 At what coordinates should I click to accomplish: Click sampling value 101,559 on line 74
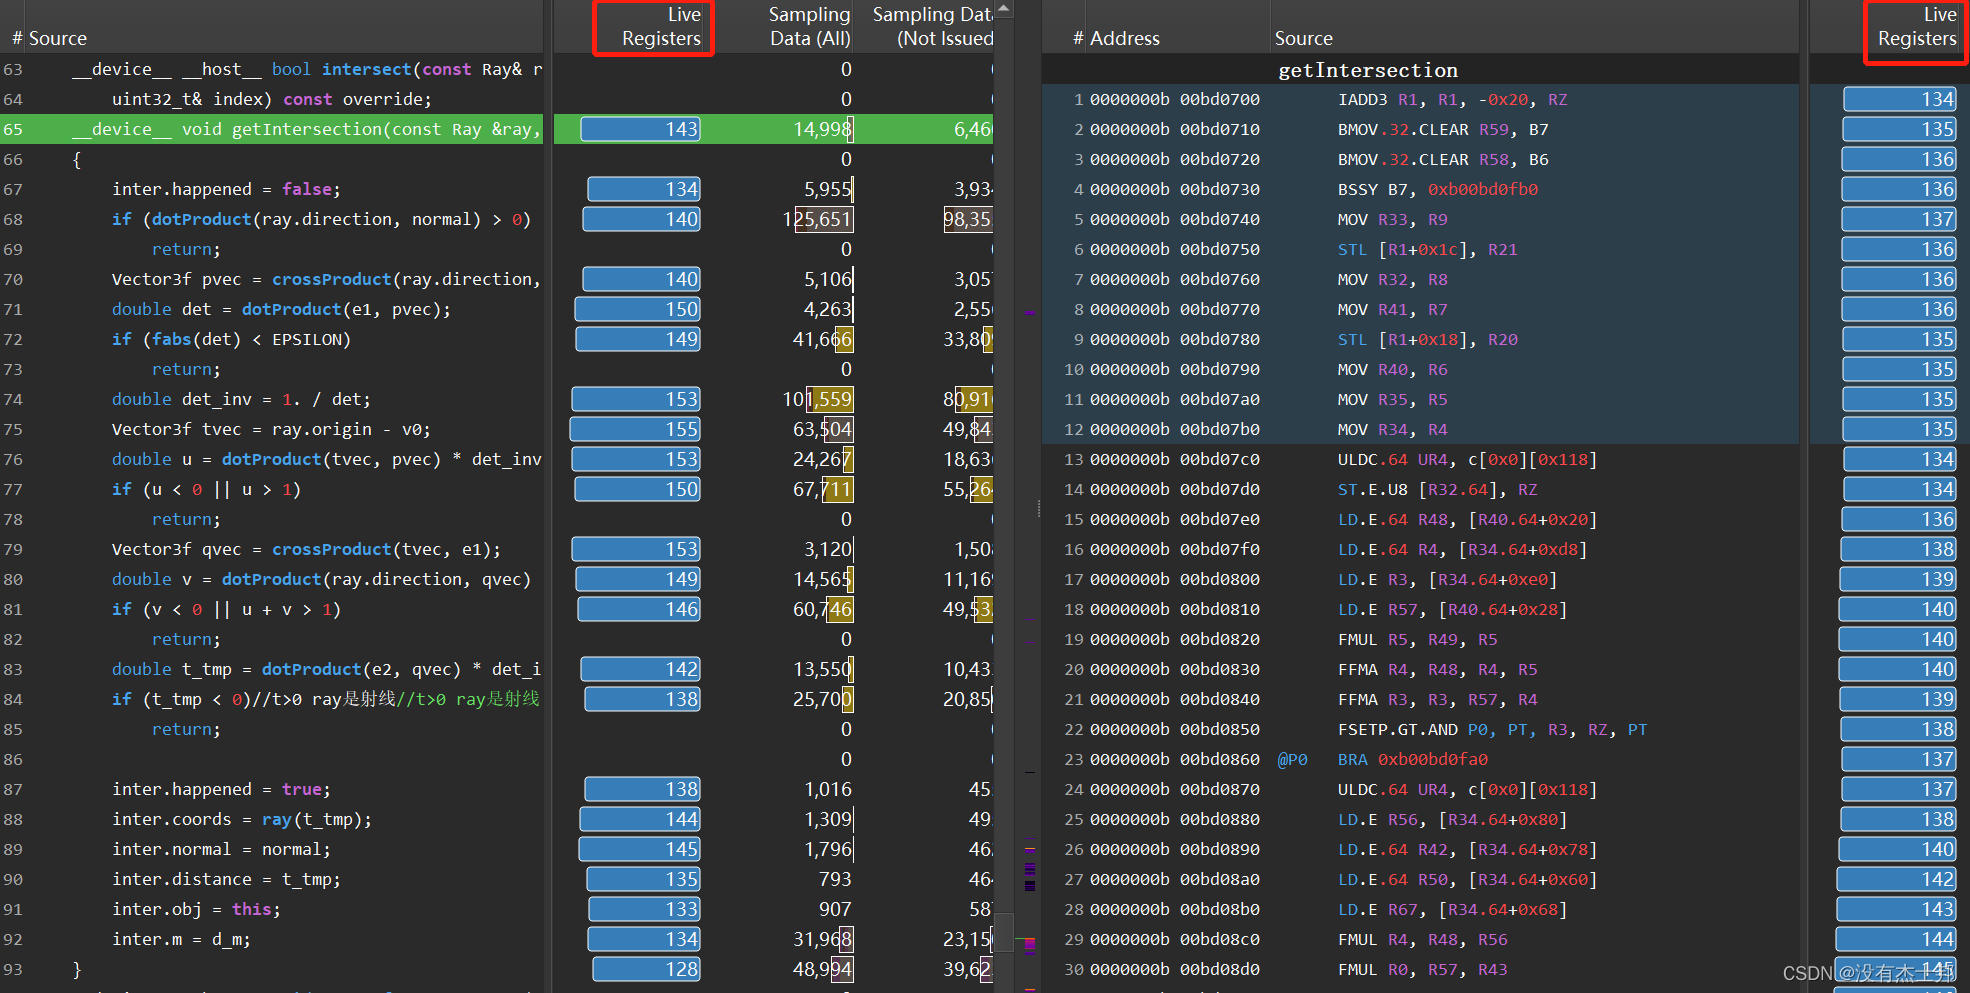tap(818, 399)
